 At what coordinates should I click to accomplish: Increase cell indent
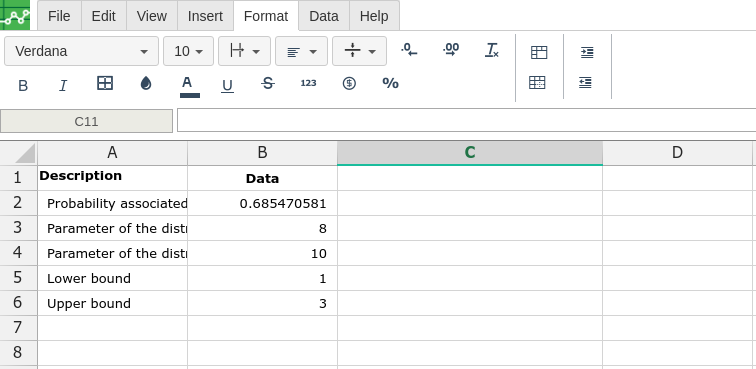587,52
